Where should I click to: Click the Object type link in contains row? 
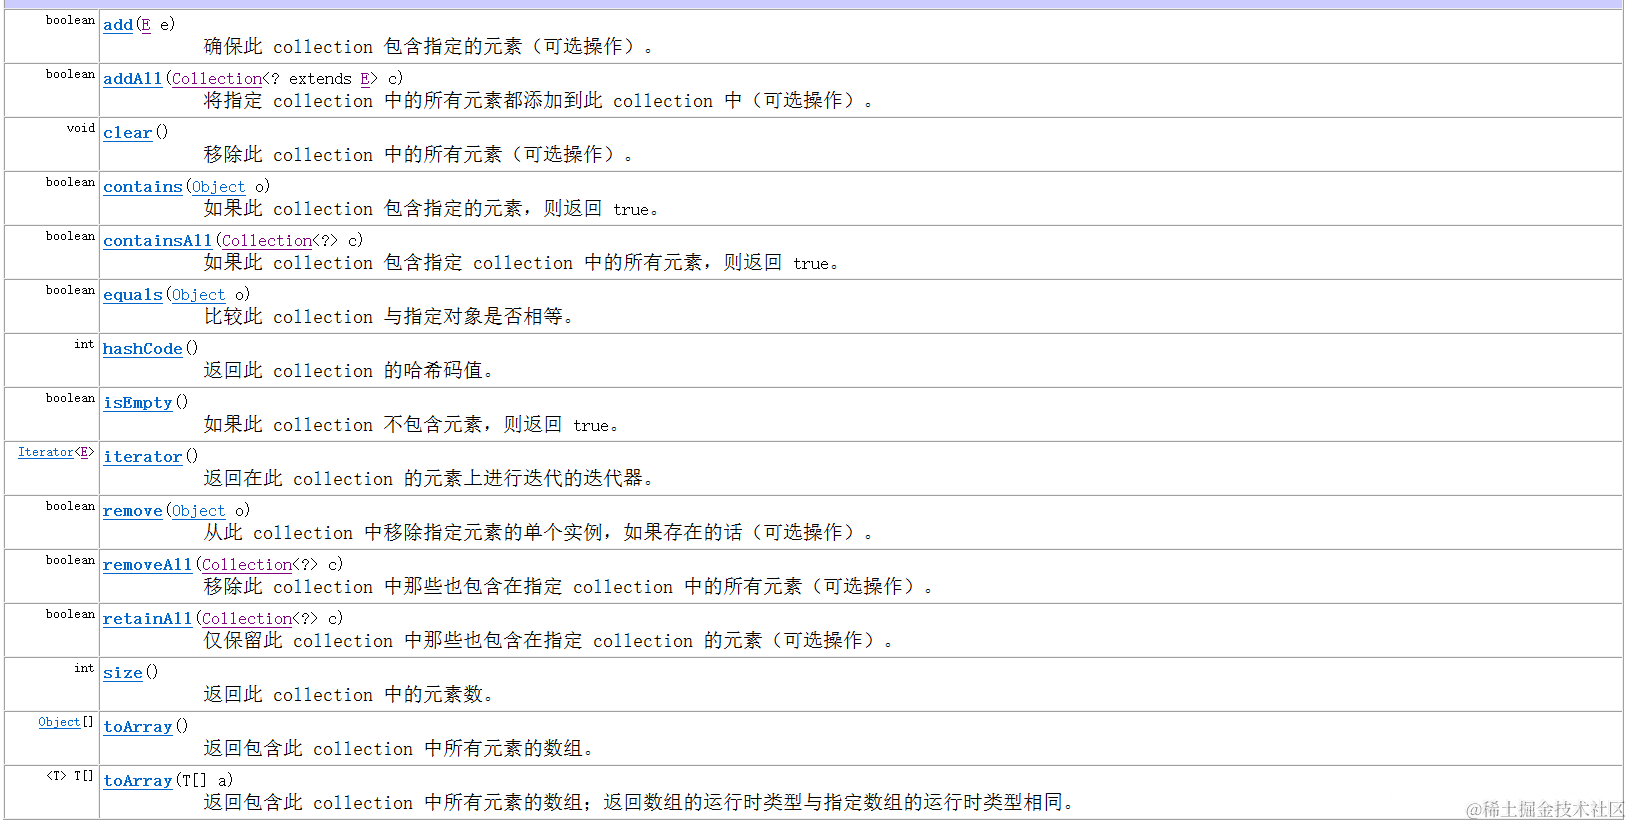coord(218,187)
